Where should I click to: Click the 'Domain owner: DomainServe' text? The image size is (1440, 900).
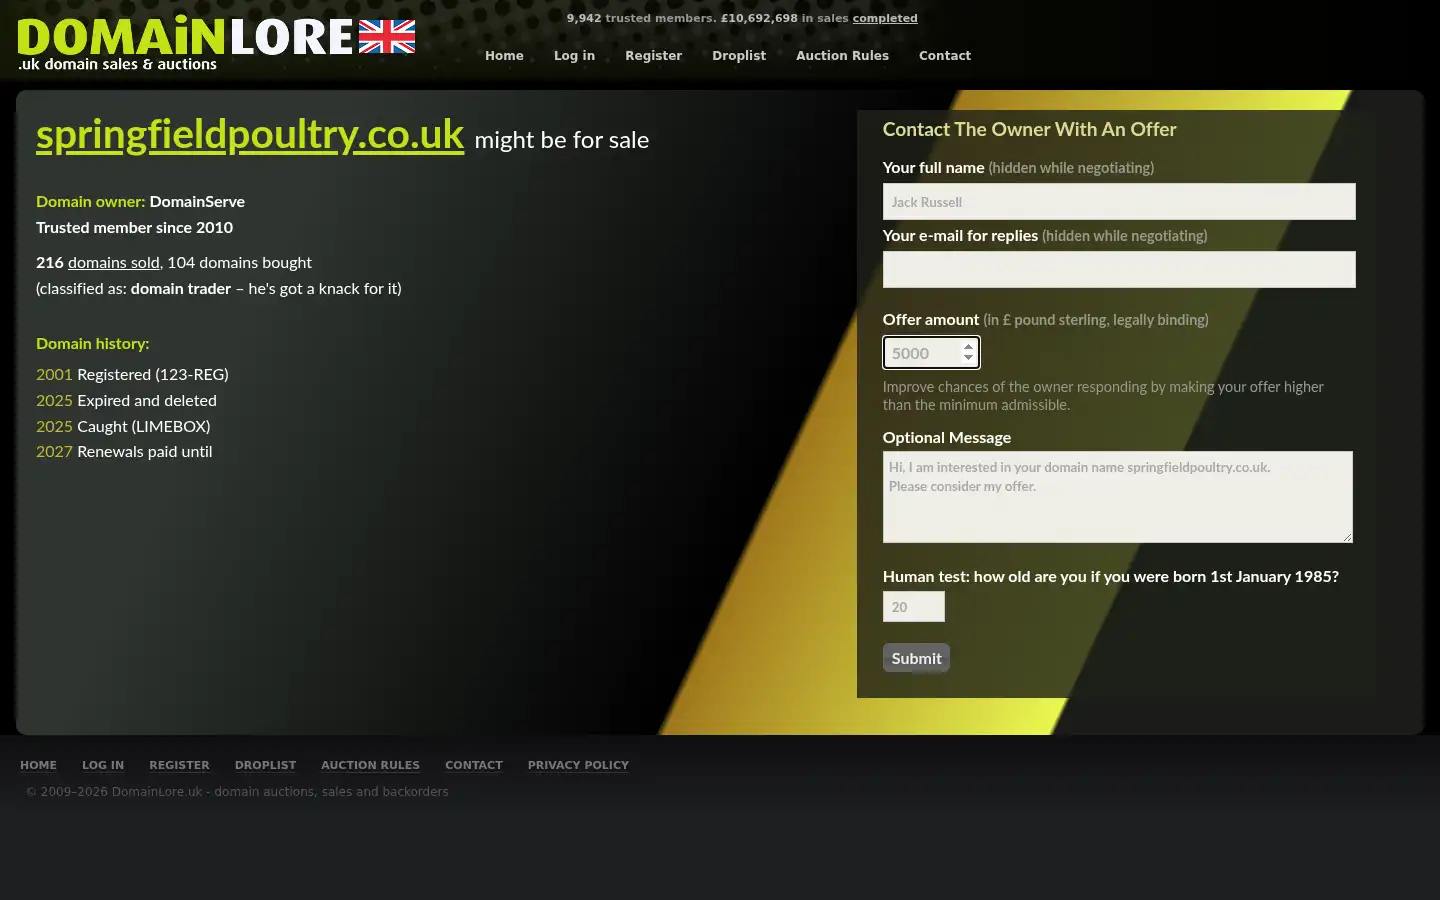point(140,201)
